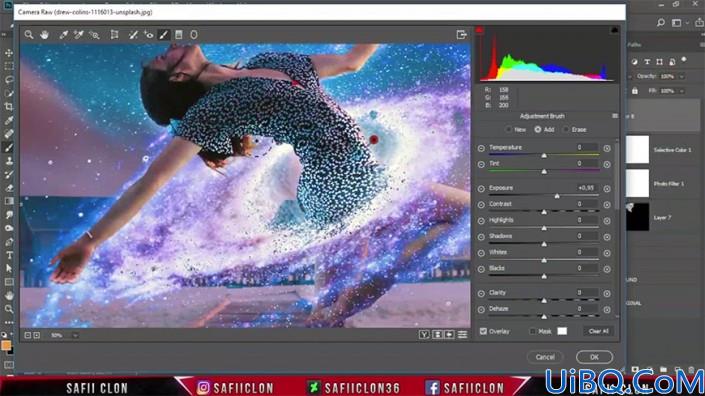The height and width of the screenshot is (396, 705).
Task: Click the orange foreground color swatch
Action: click(x=6, y=345)
